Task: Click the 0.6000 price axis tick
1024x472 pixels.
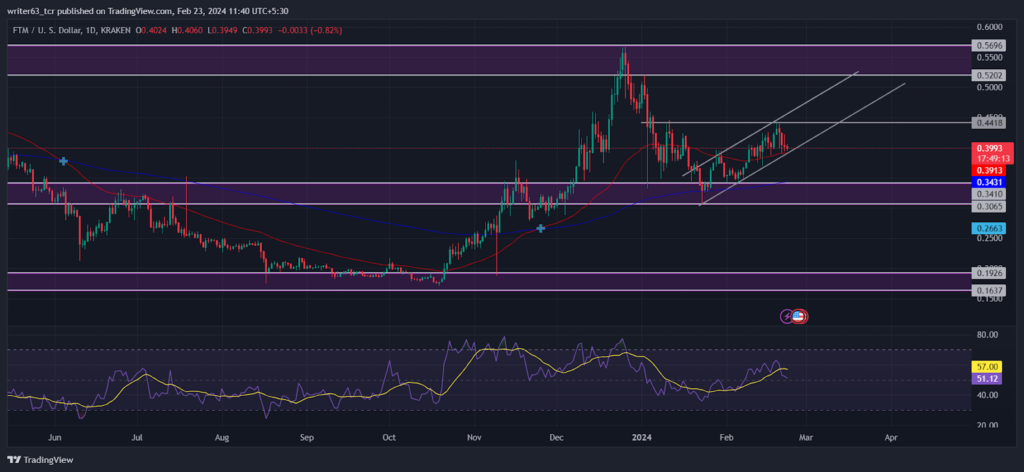Action: (989, 27)
